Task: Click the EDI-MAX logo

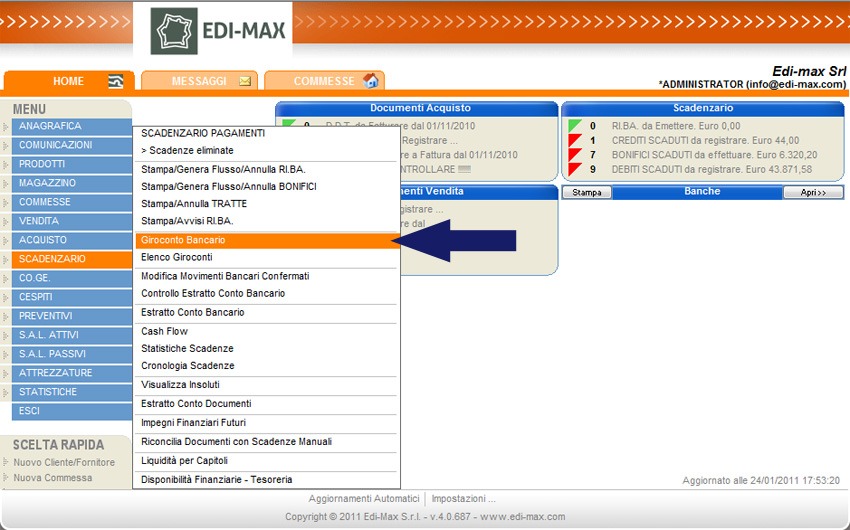Action: pyautogui.click(x=220, y=30)
